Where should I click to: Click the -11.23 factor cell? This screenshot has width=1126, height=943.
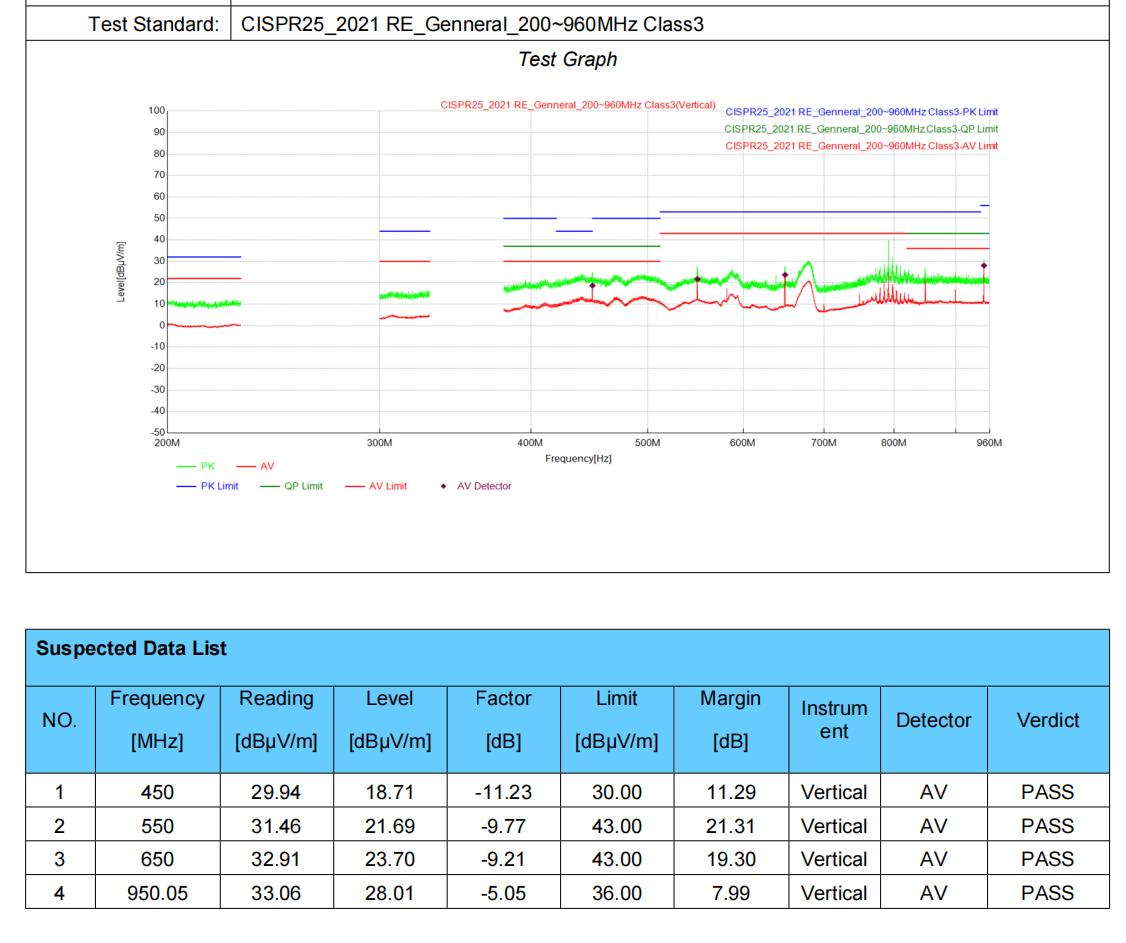click(503, 793)
